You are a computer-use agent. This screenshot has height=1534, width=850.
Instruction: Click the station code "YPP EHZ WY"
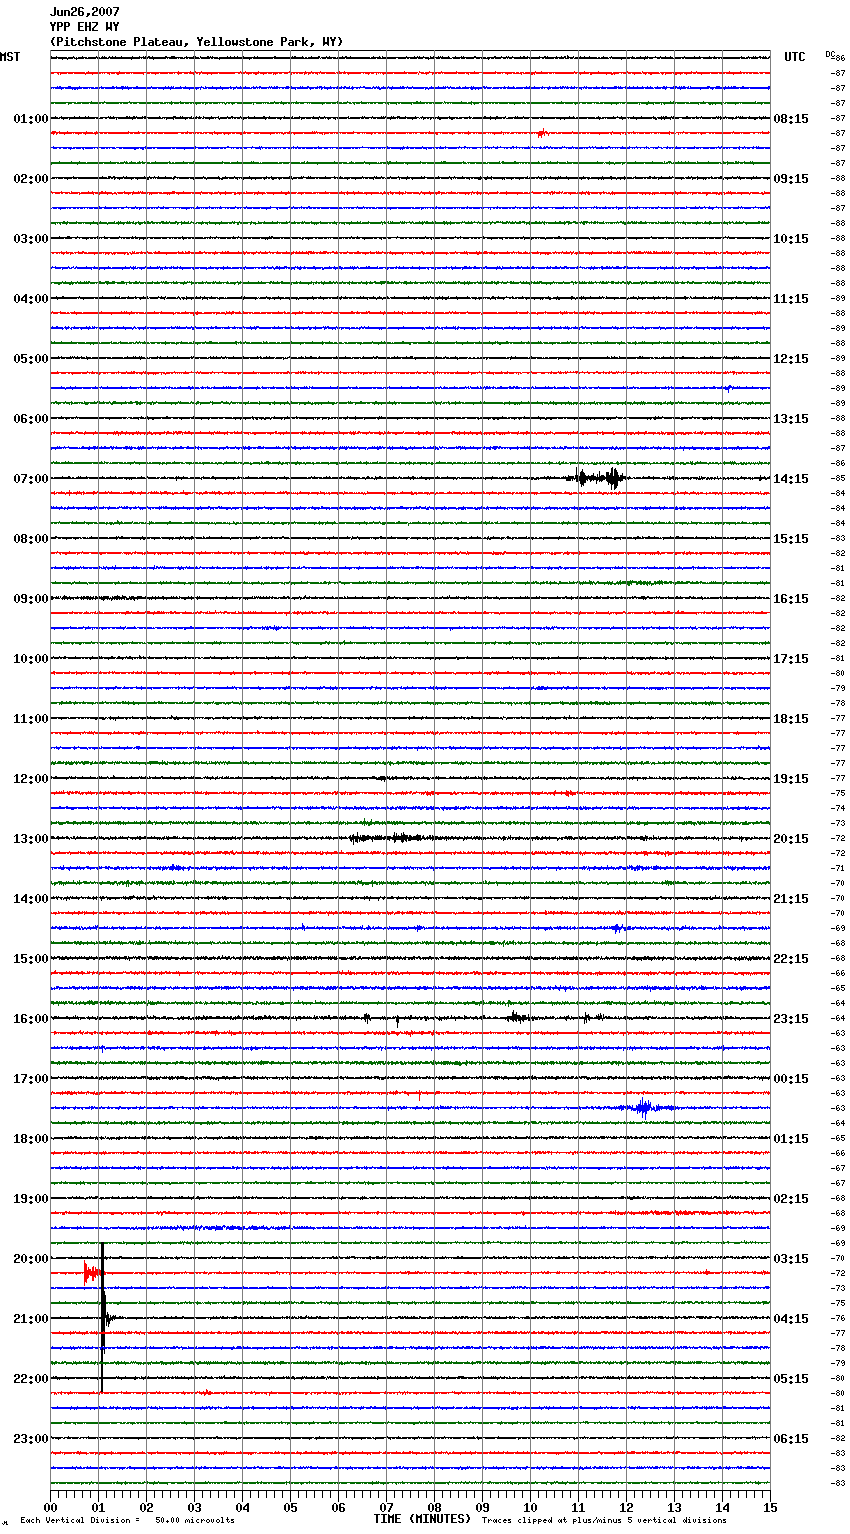click(85, 27)
